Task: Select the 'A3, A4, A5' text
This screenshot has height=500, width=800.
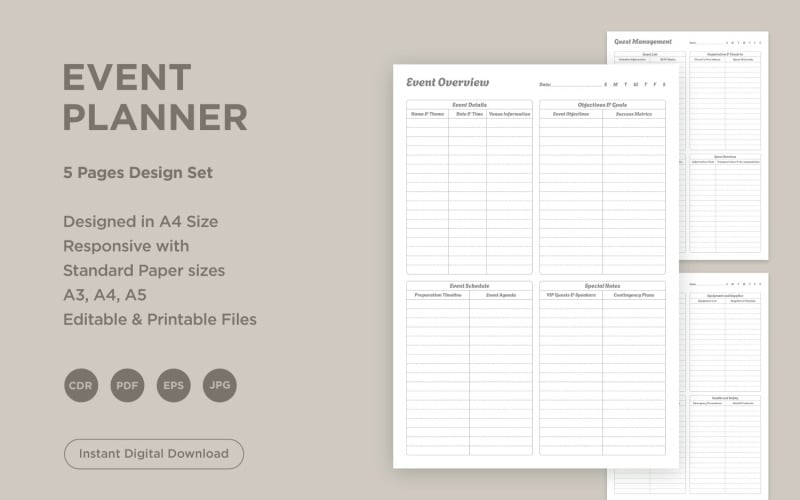Action: click(x=105, y=295)
